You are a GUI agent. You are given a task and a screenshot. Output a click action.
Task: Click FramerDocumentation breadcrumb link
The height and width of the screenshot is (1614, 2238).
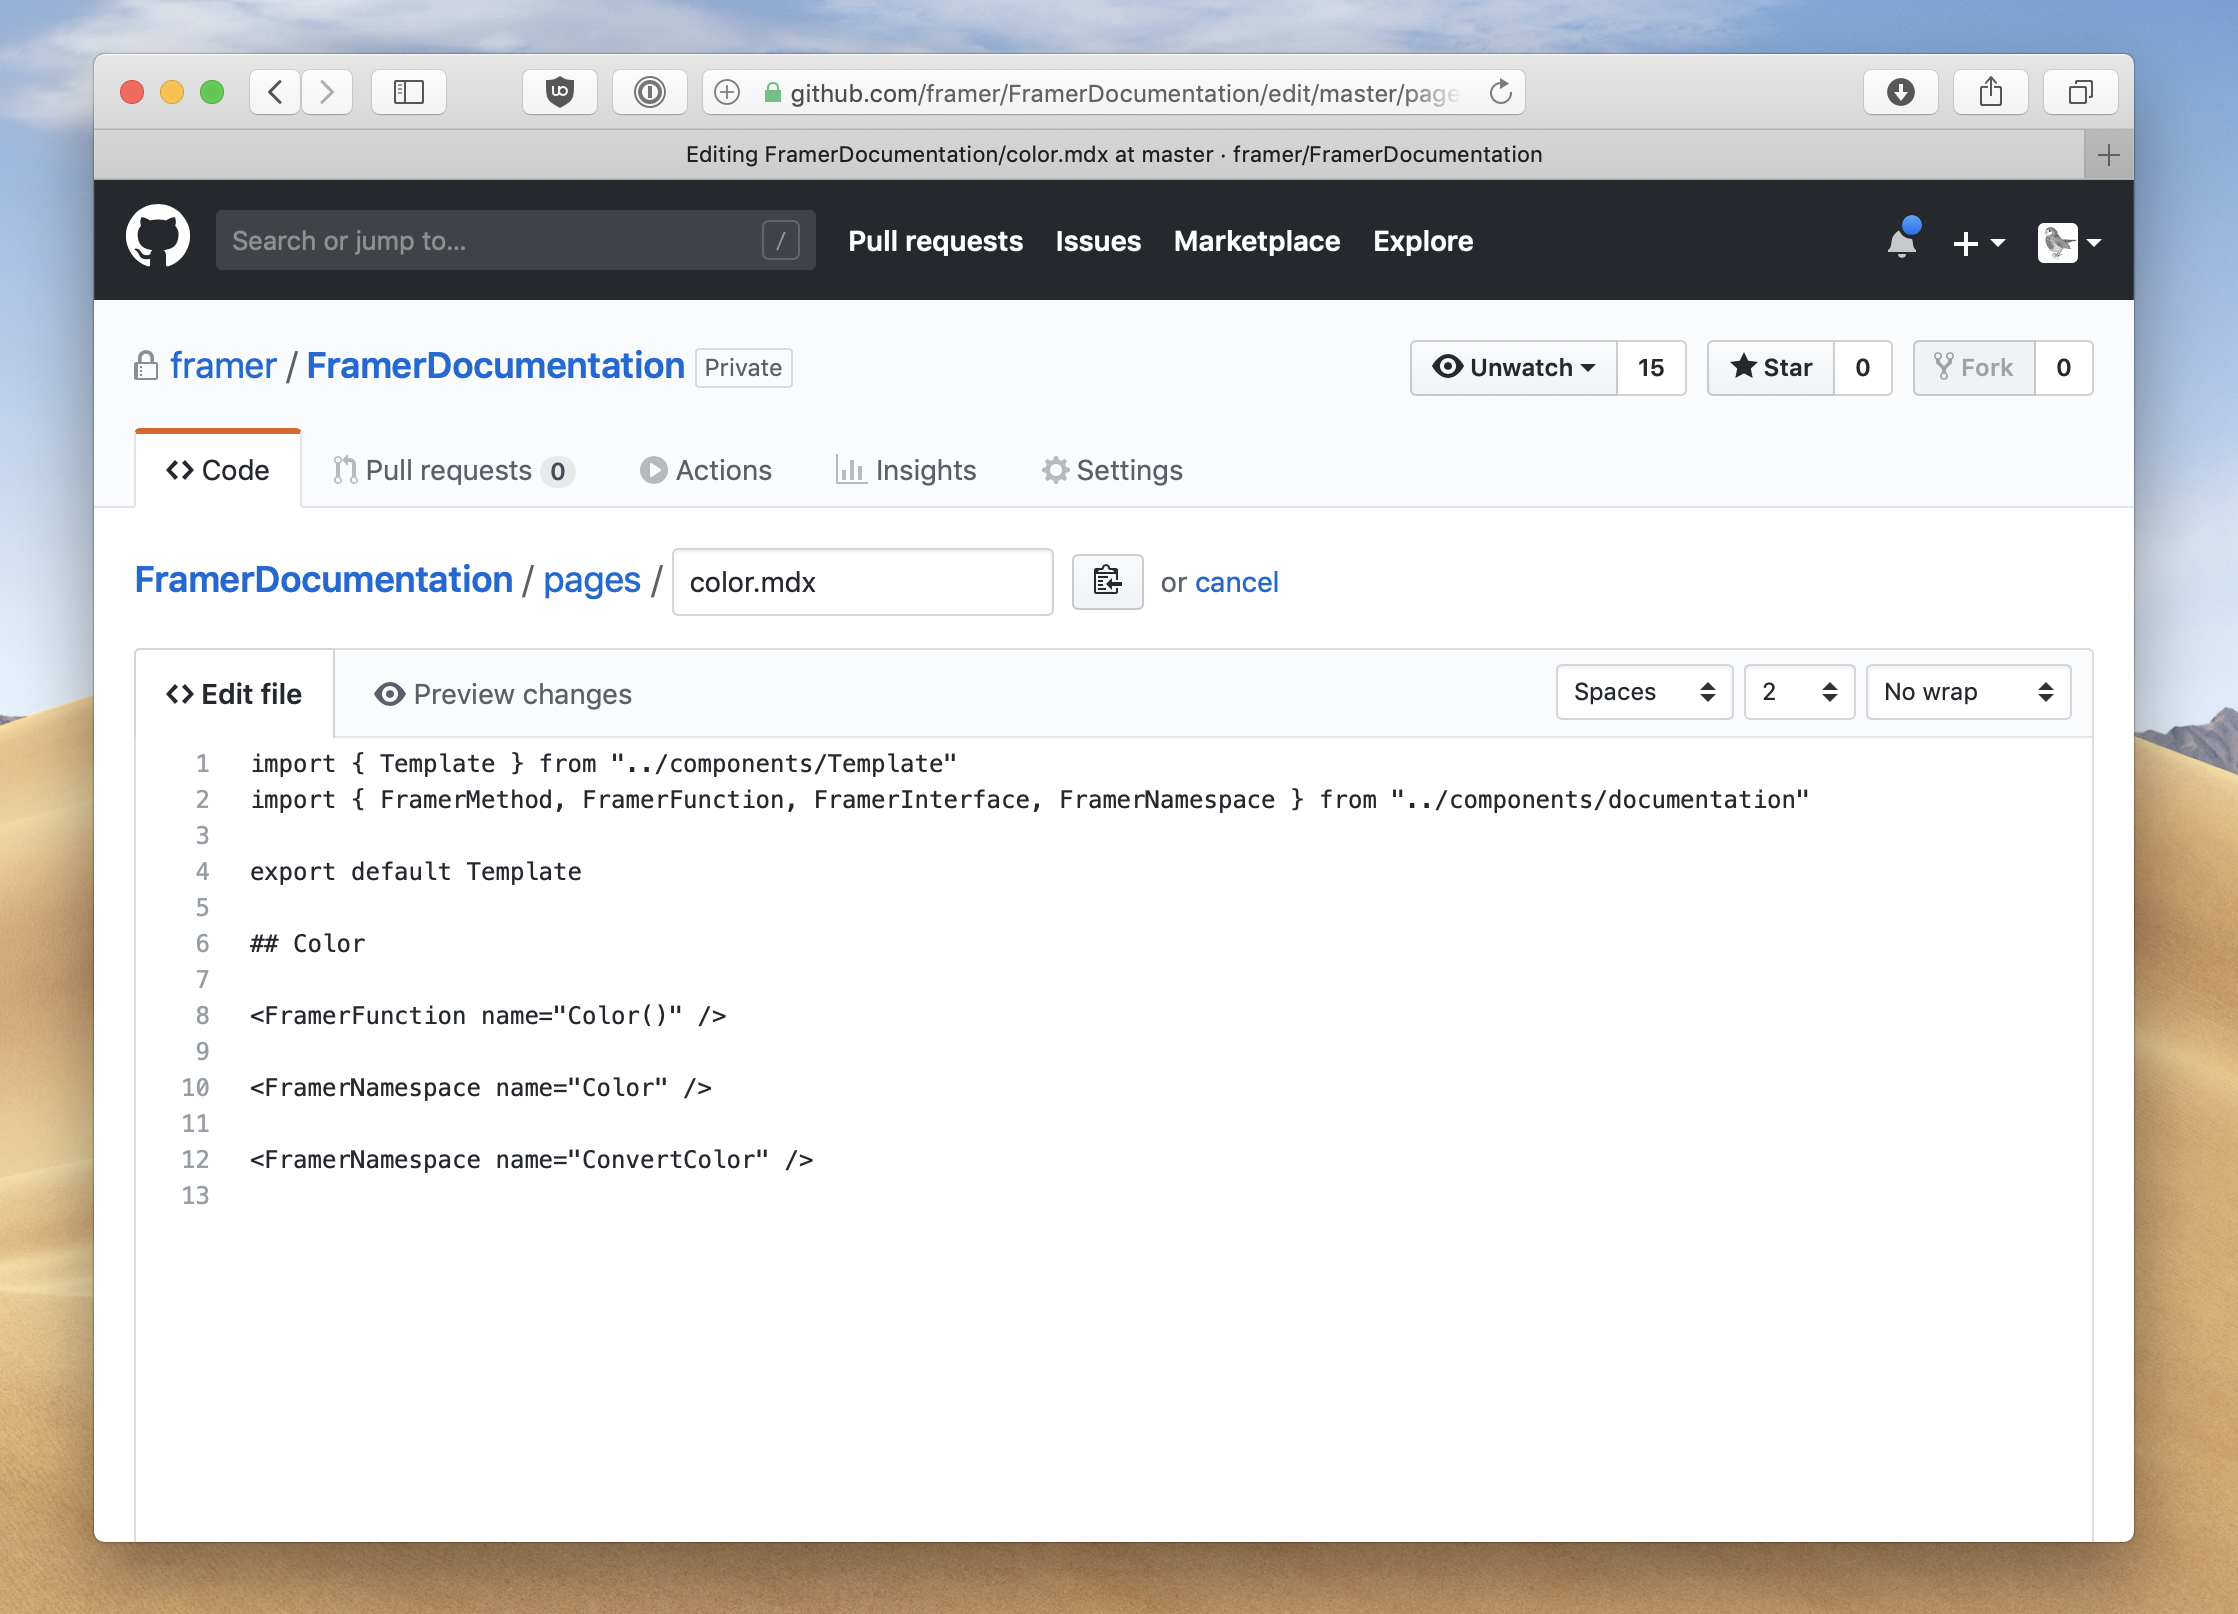(x=323, y=580)
